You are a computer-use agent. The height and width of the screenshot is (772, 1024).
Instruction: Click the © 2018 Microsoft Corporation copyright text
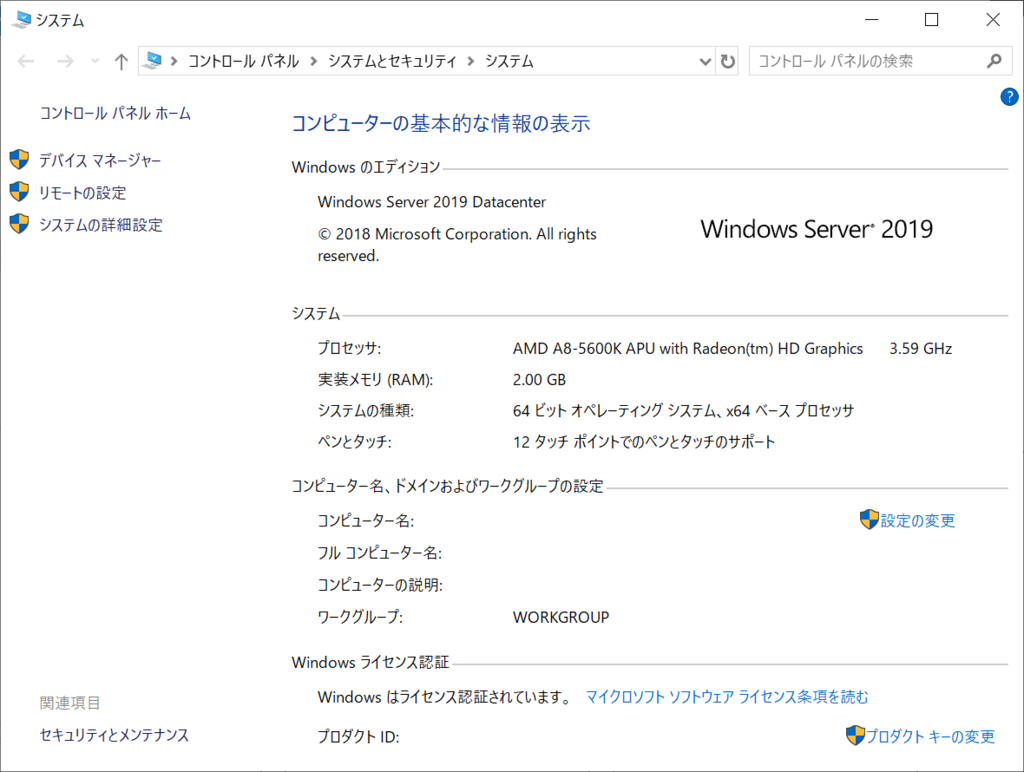coord(457,244)
